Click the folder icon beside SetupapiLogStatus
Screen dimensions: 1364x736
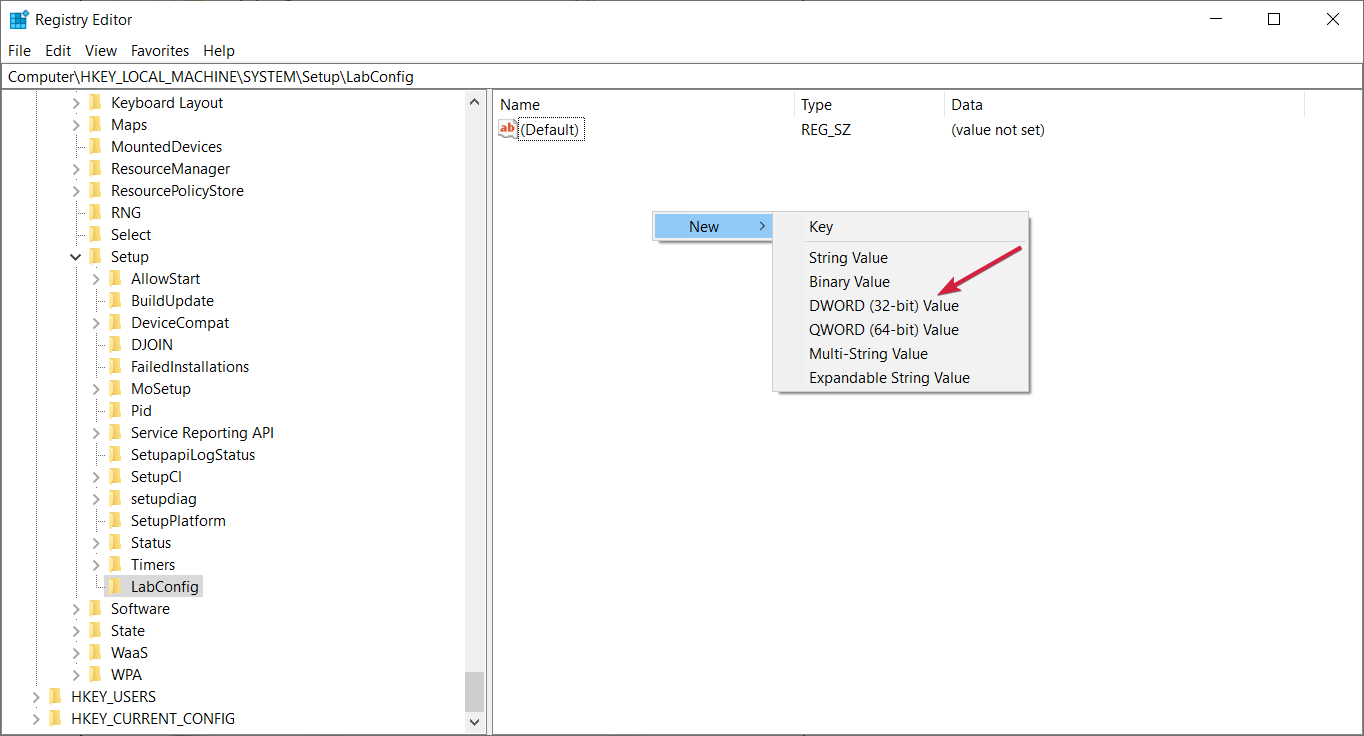[x=115, y=454]
